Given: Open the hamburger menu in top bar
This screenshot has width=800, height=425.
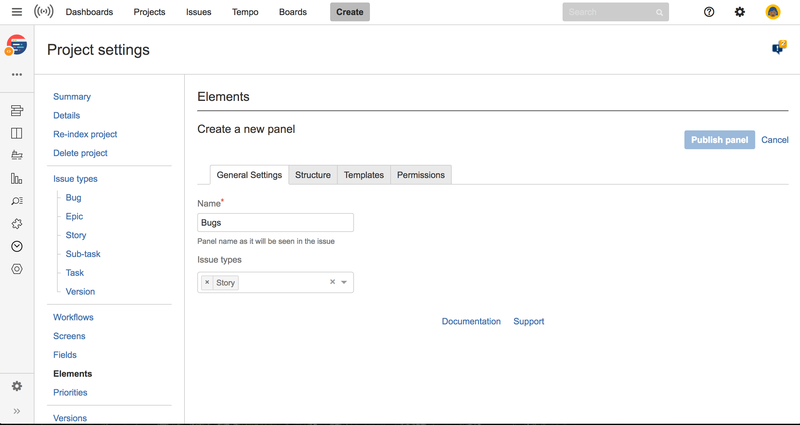Looking at the screenshot, I should coord(16,12).
